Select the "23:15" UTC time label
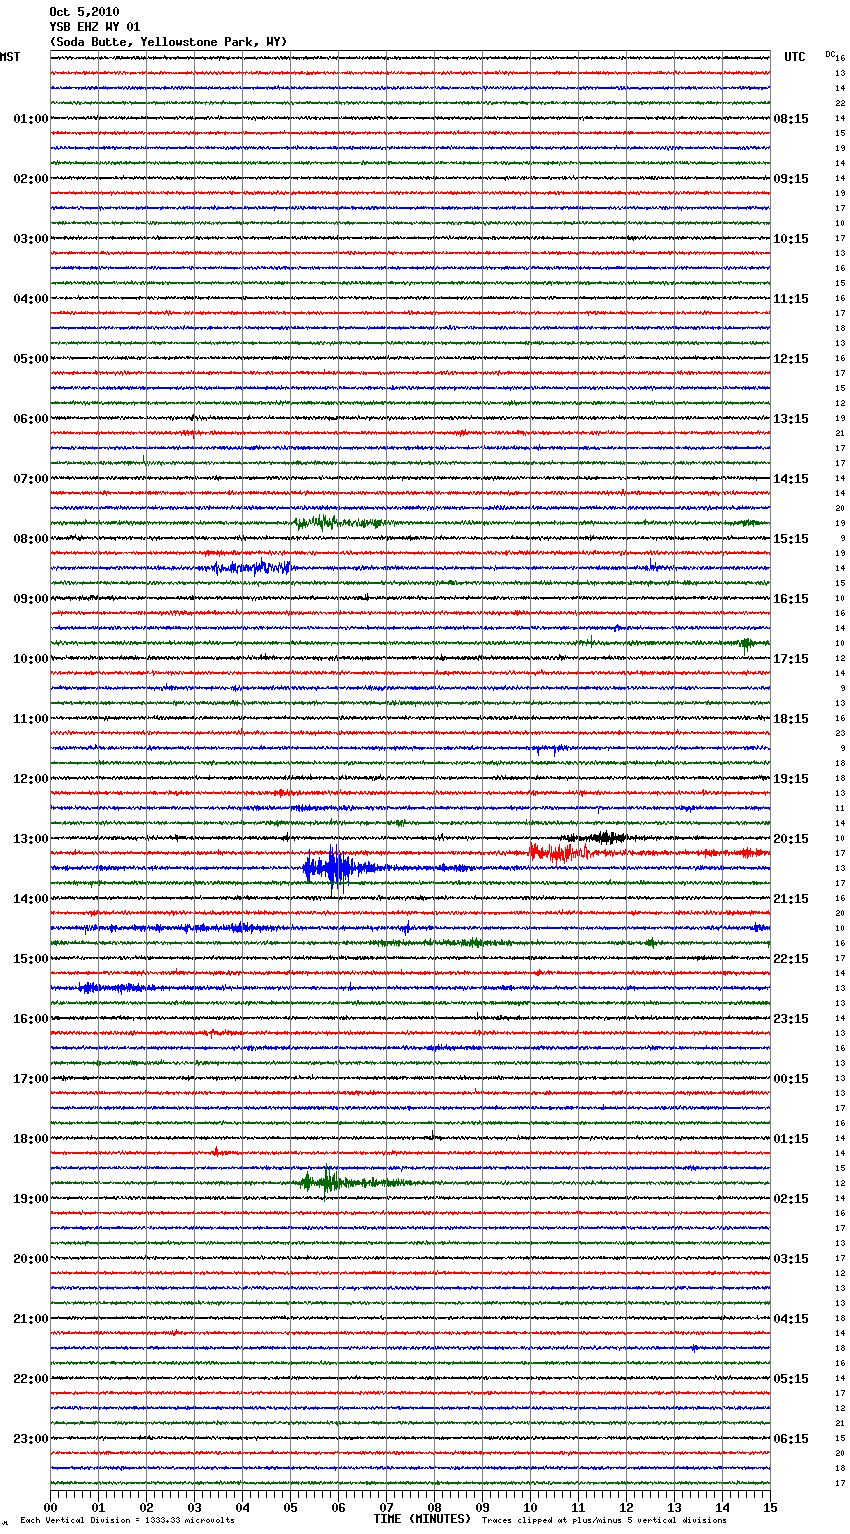The height and width of the screenshot is (1534, 850). pyautogui.click(x=791, y=1019)
